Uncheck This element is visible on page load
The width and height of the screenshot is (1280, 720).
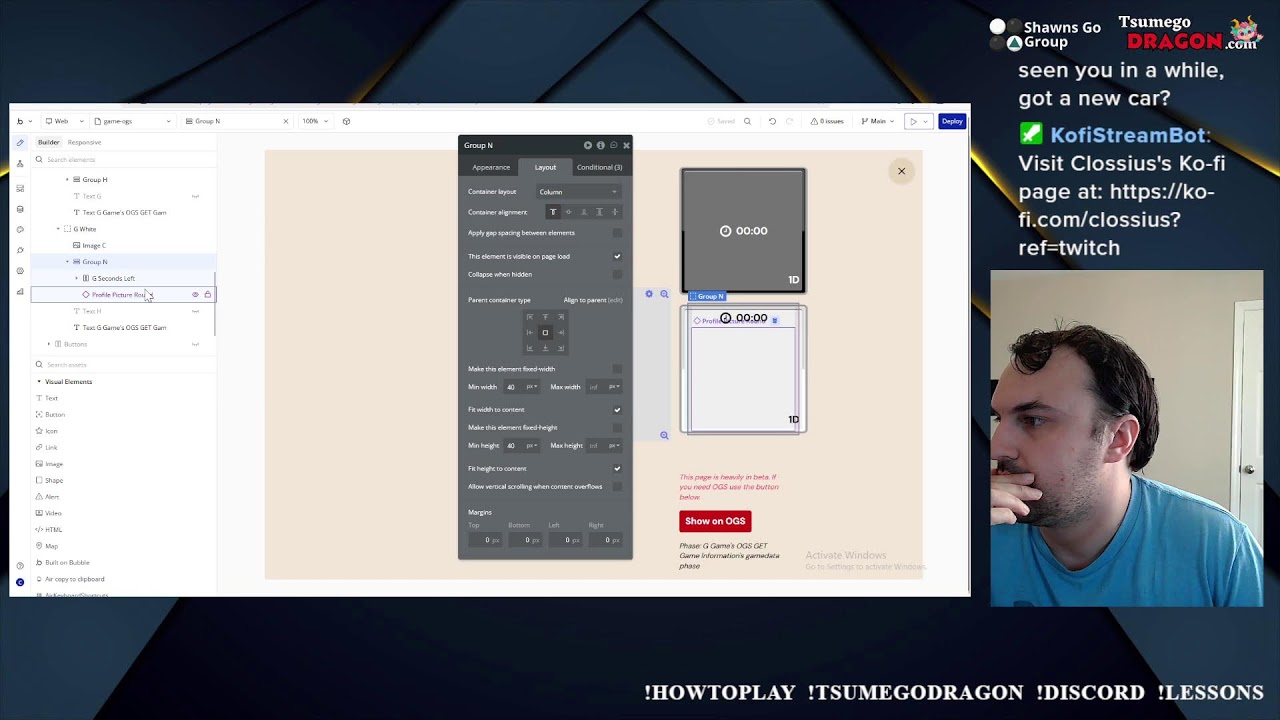click(617, 256)
